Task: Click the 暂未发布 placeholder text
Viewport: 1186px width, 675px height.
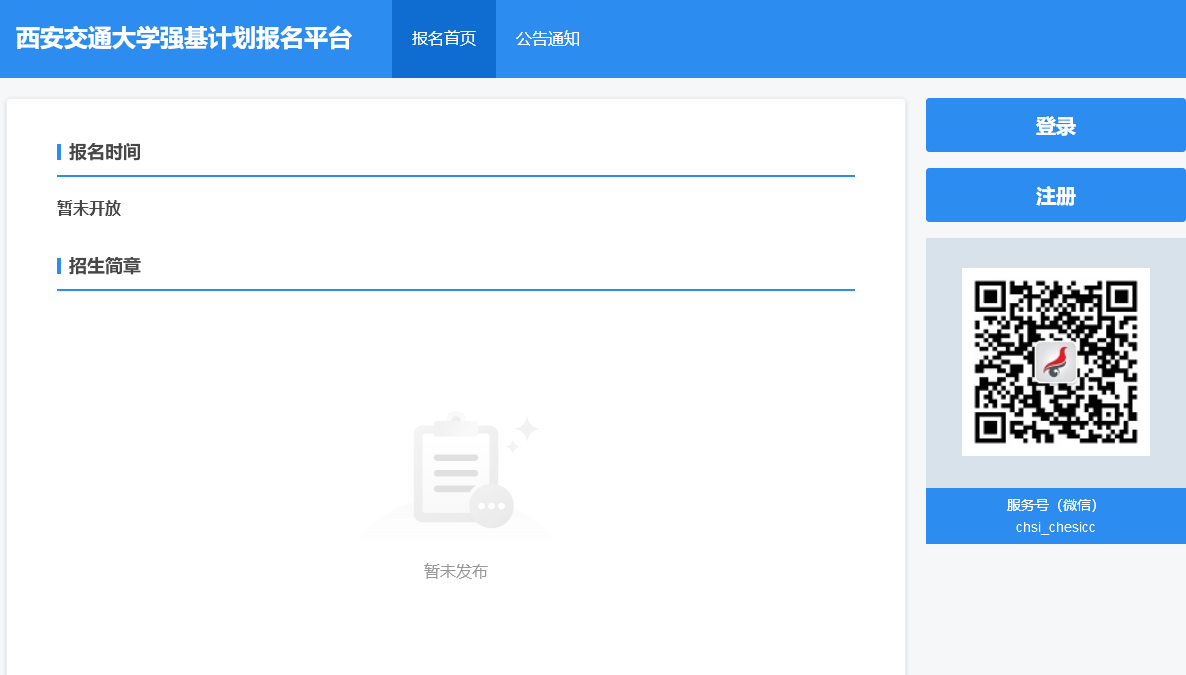Action: 455,571
